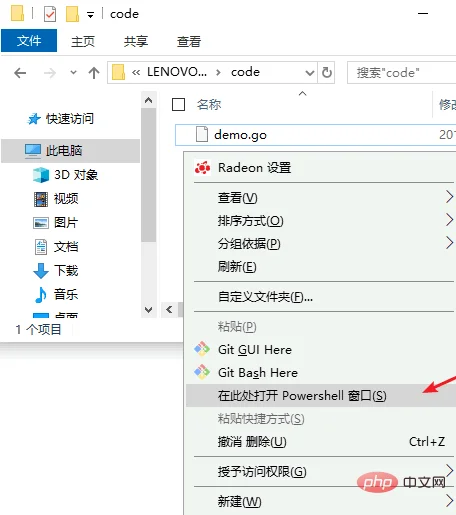Expand the quick access toolbar customize dropdown

pyautogui.click(x=90, y=15)
